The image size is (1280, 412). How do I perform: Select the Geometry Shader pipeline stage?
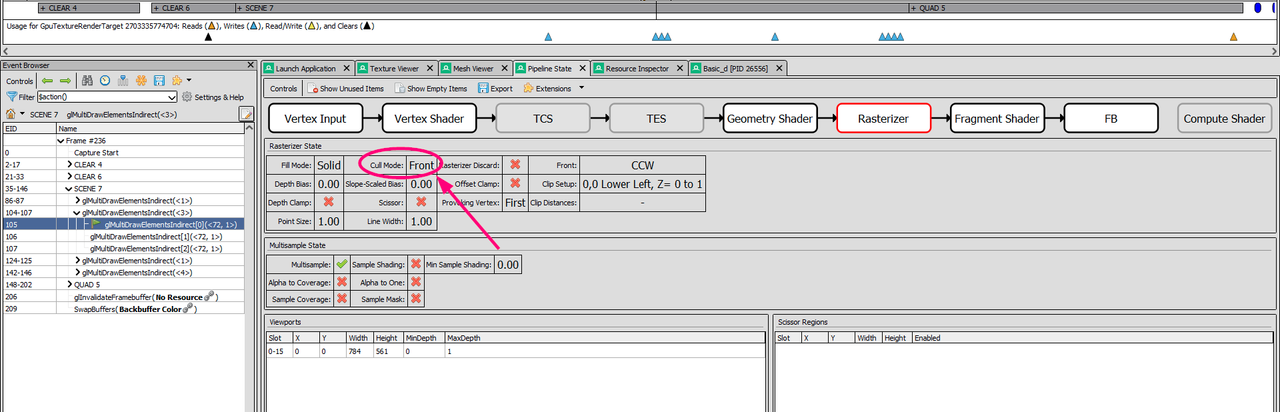(x=770, y=119)
